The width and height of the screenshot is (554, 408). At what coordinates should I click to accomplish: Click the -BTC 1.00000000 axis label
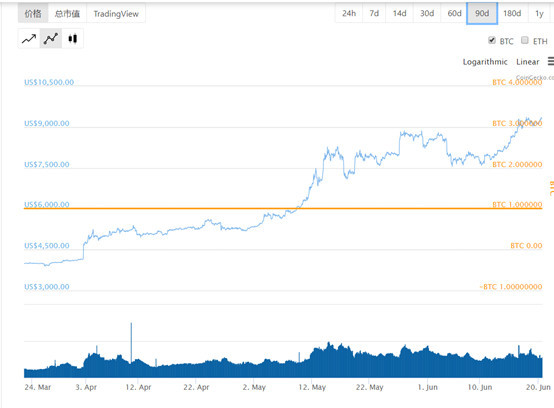coord(511,286)
